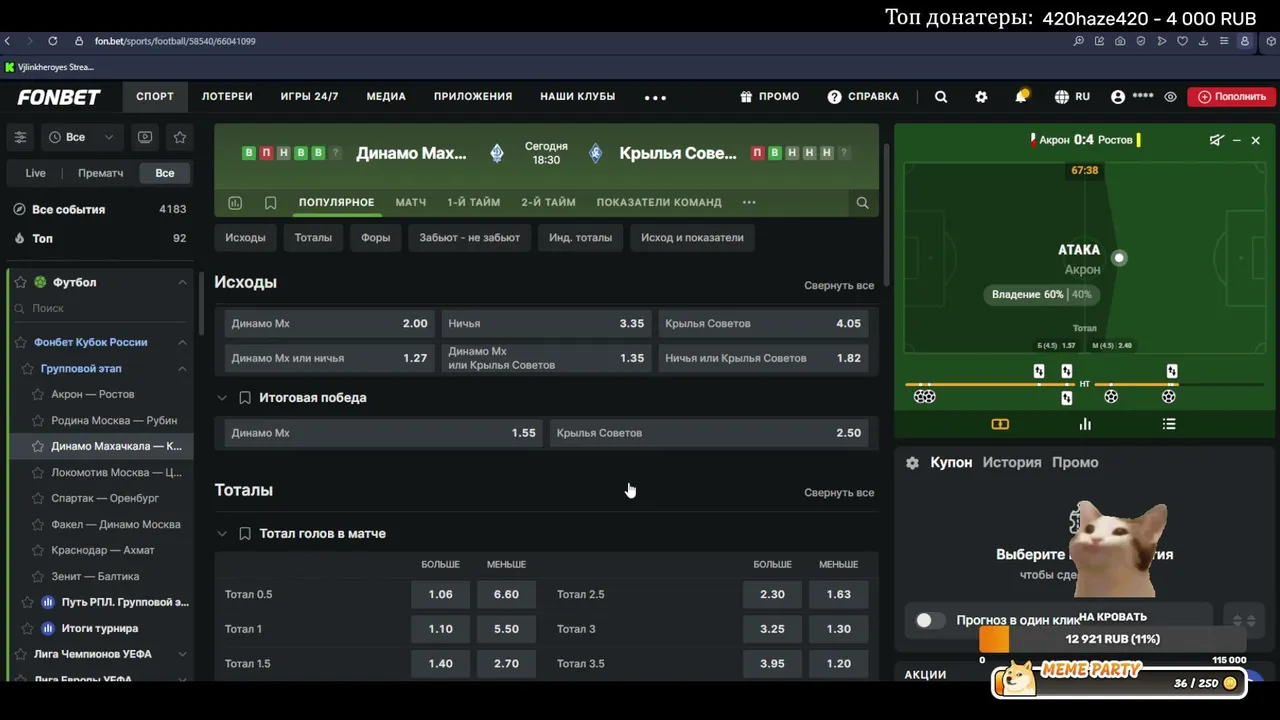
Task: Pin the Тотал голов в матче bookmark
Action: click(244, 534)
